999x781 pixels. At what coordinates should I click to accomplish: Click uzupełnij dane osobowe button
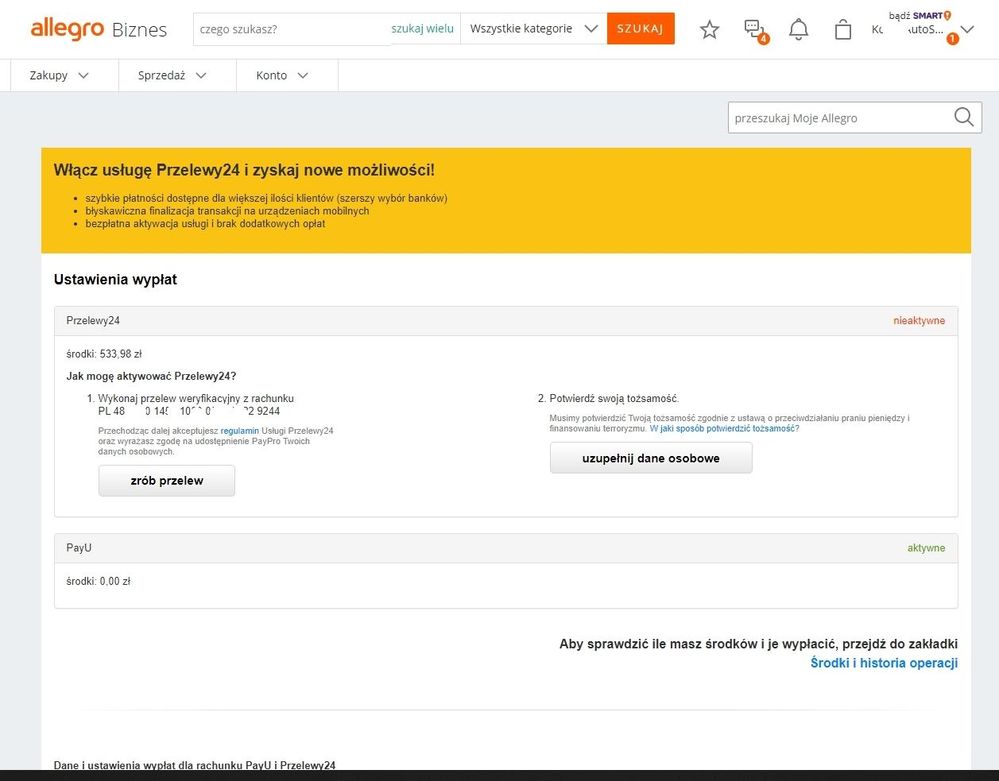point(650,458)
